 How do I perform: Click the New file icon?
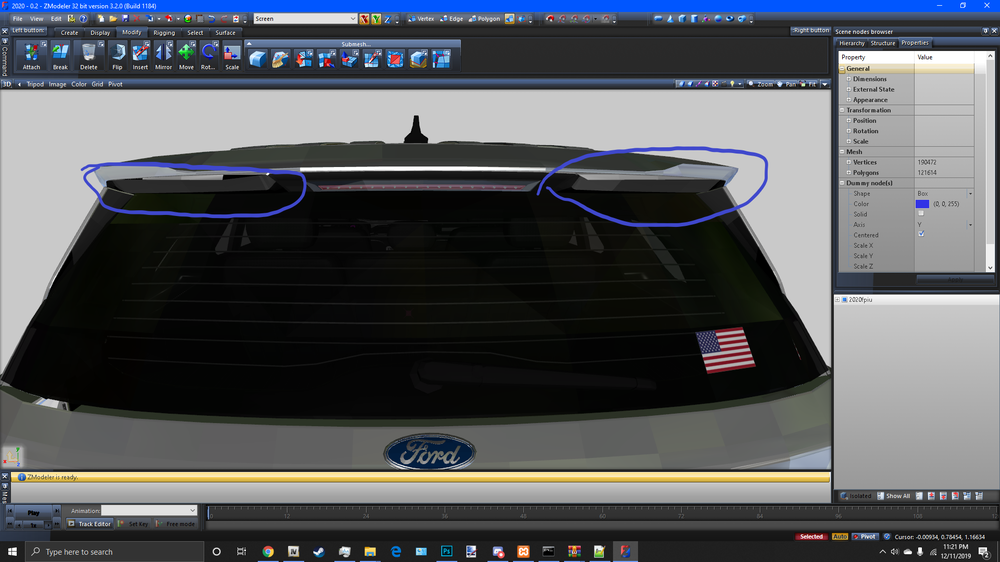pyautogui.click(x=101, y=19)
